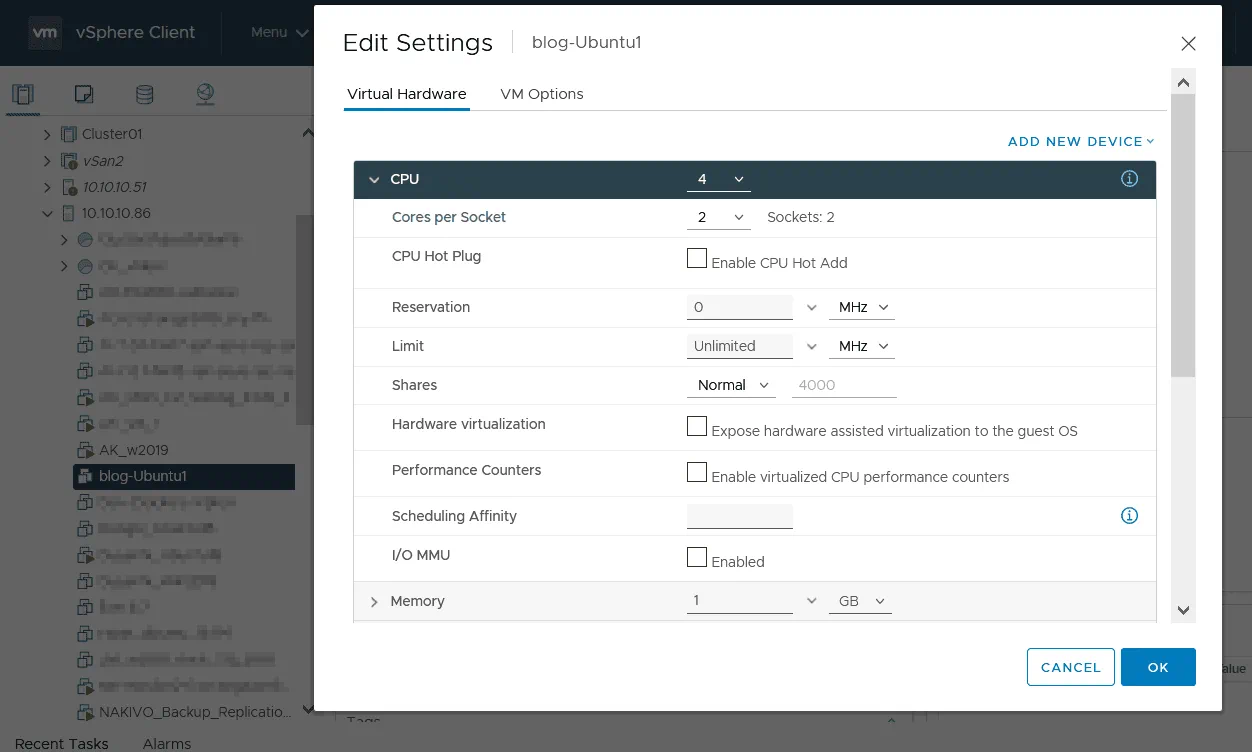Viewport: 1252px width, 752px height.
Task: Click inside the Scheduling Affinity field
Action: [740, 515]
